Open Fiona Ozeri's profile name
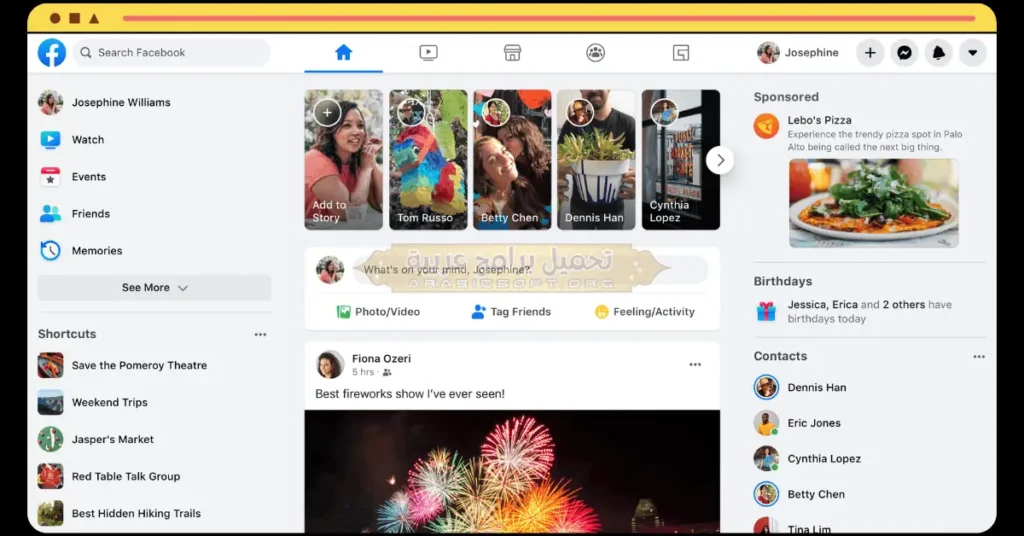Viewport: 1024px width, 536px height. pyautogui.click(x=381, y=358)
